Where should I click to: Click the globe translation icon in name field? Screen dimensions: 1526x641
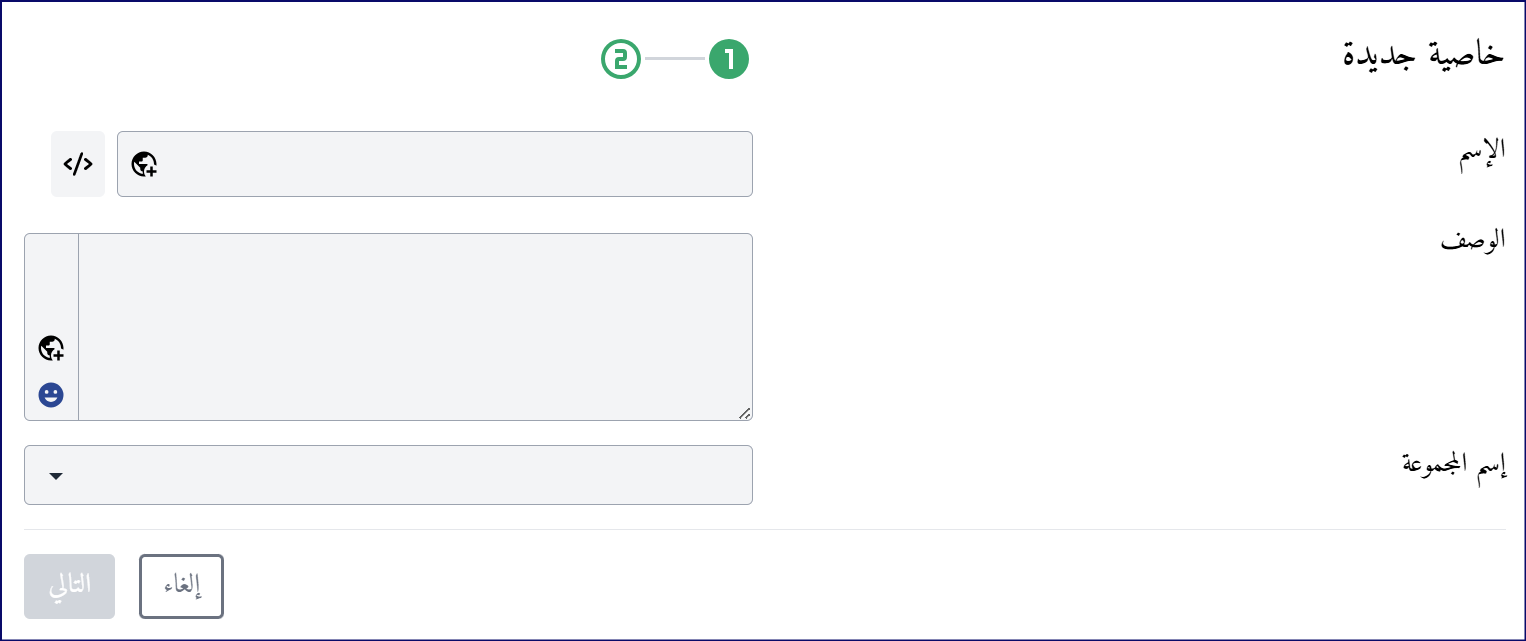click(x=145, y=165)
